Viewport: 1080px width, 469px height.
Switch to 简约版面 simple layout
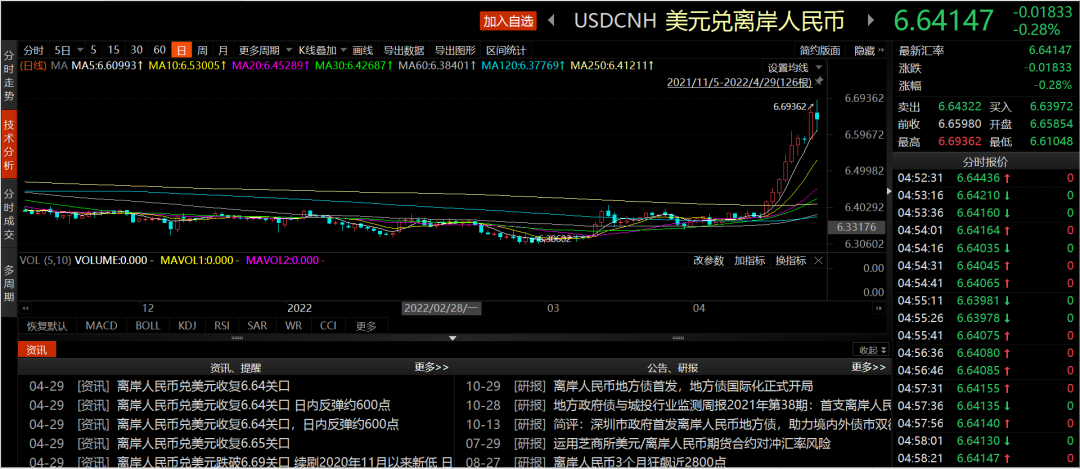820,50
